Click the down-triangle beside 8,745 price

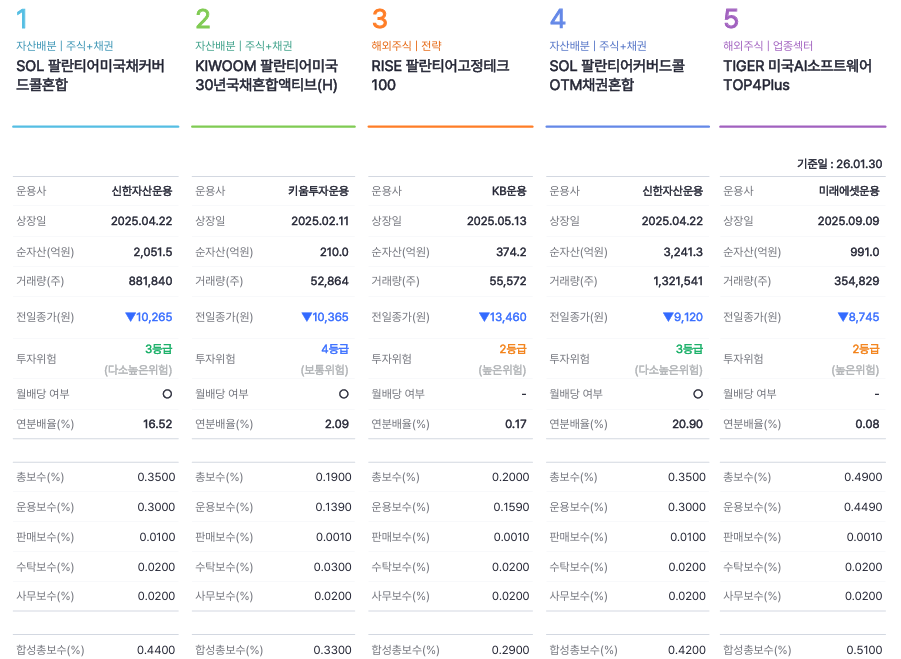[843, 317]
